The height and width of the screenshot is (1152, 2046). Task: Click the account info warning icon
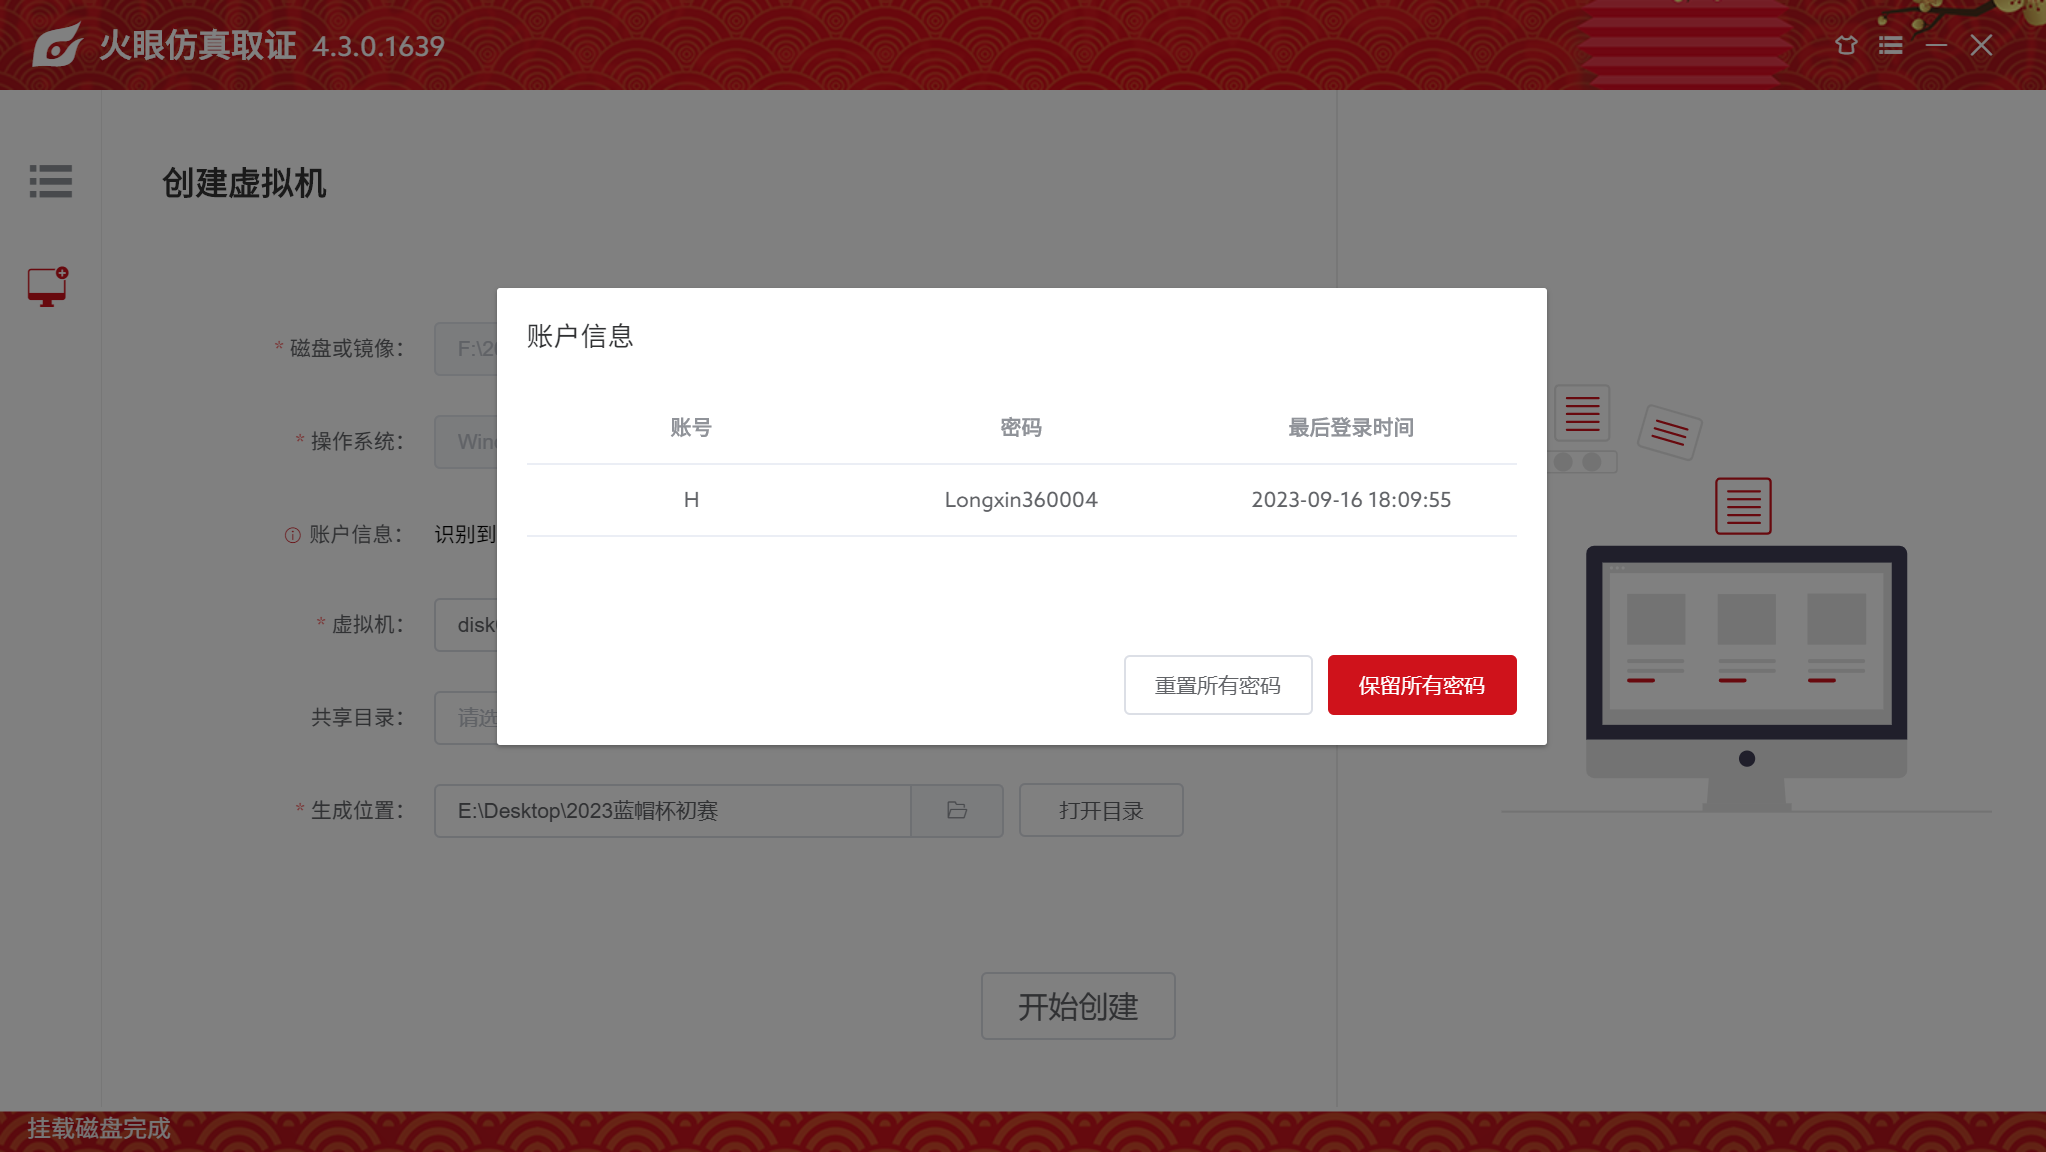pos(292,535)
